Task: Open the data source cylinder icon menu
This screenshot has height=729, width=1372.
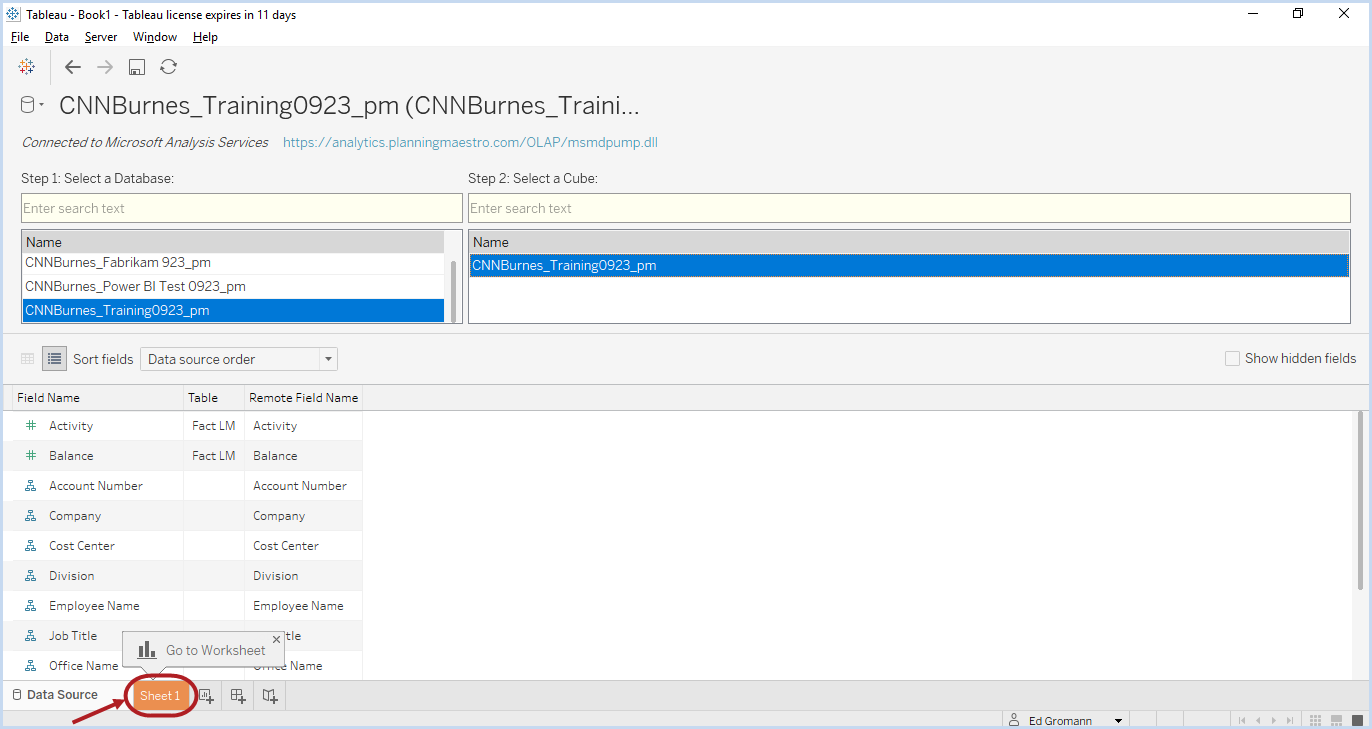Action: coord(32,105)
